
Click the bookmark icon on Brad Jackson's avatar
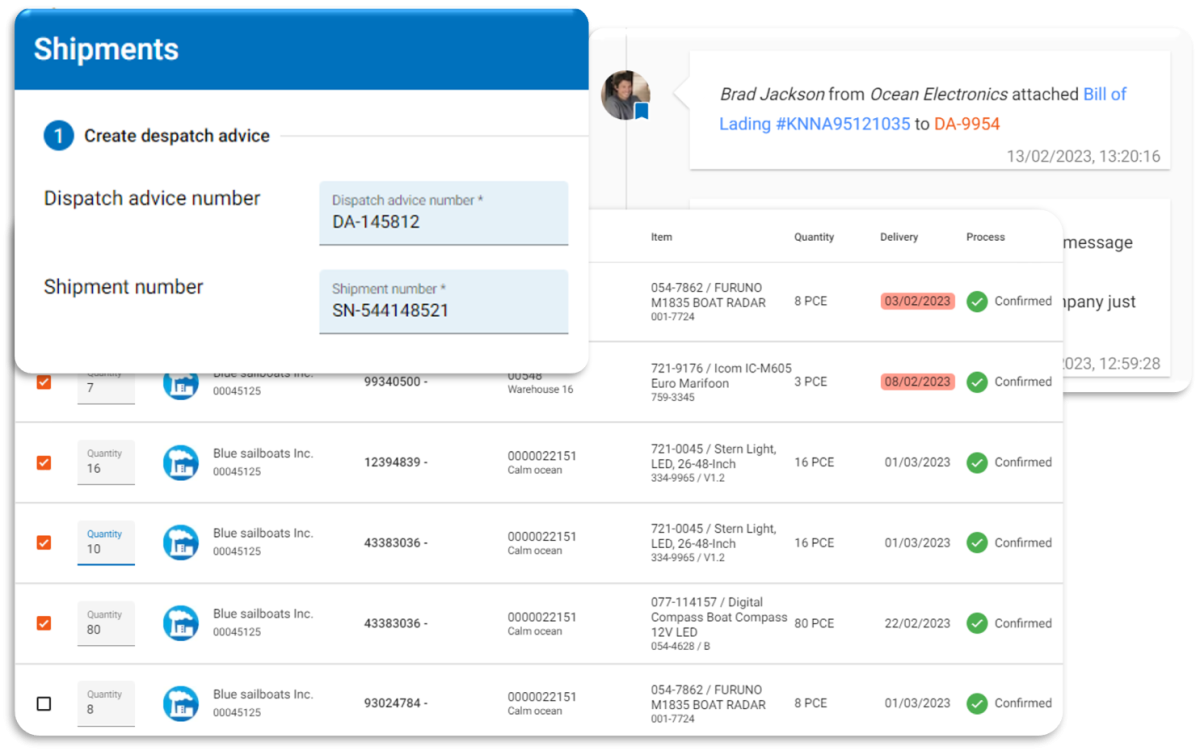640,110
